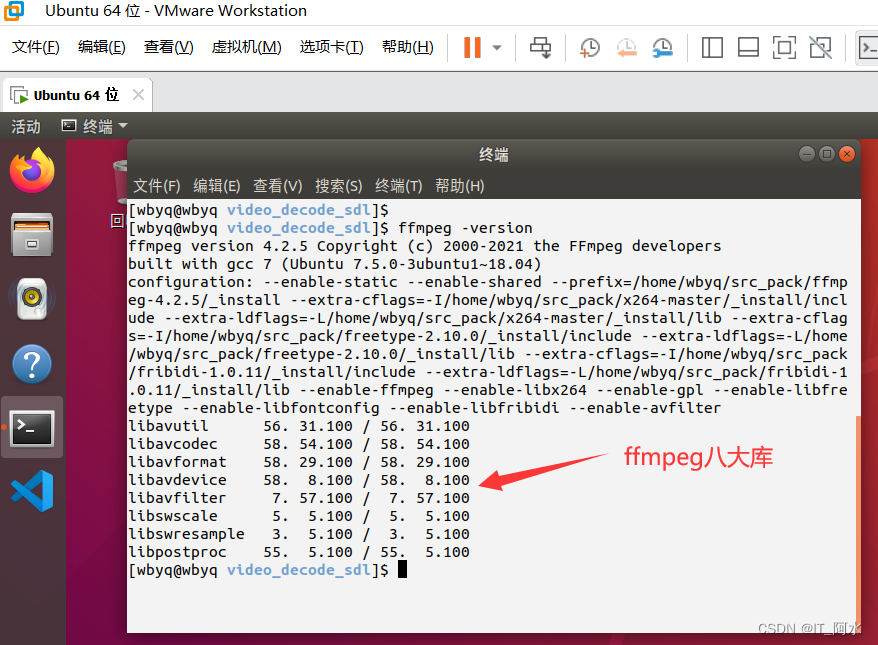The width and height of the screenshot is (878, 645).
Task: Click the libavfilter version row
Action: (x=299, y=498)
